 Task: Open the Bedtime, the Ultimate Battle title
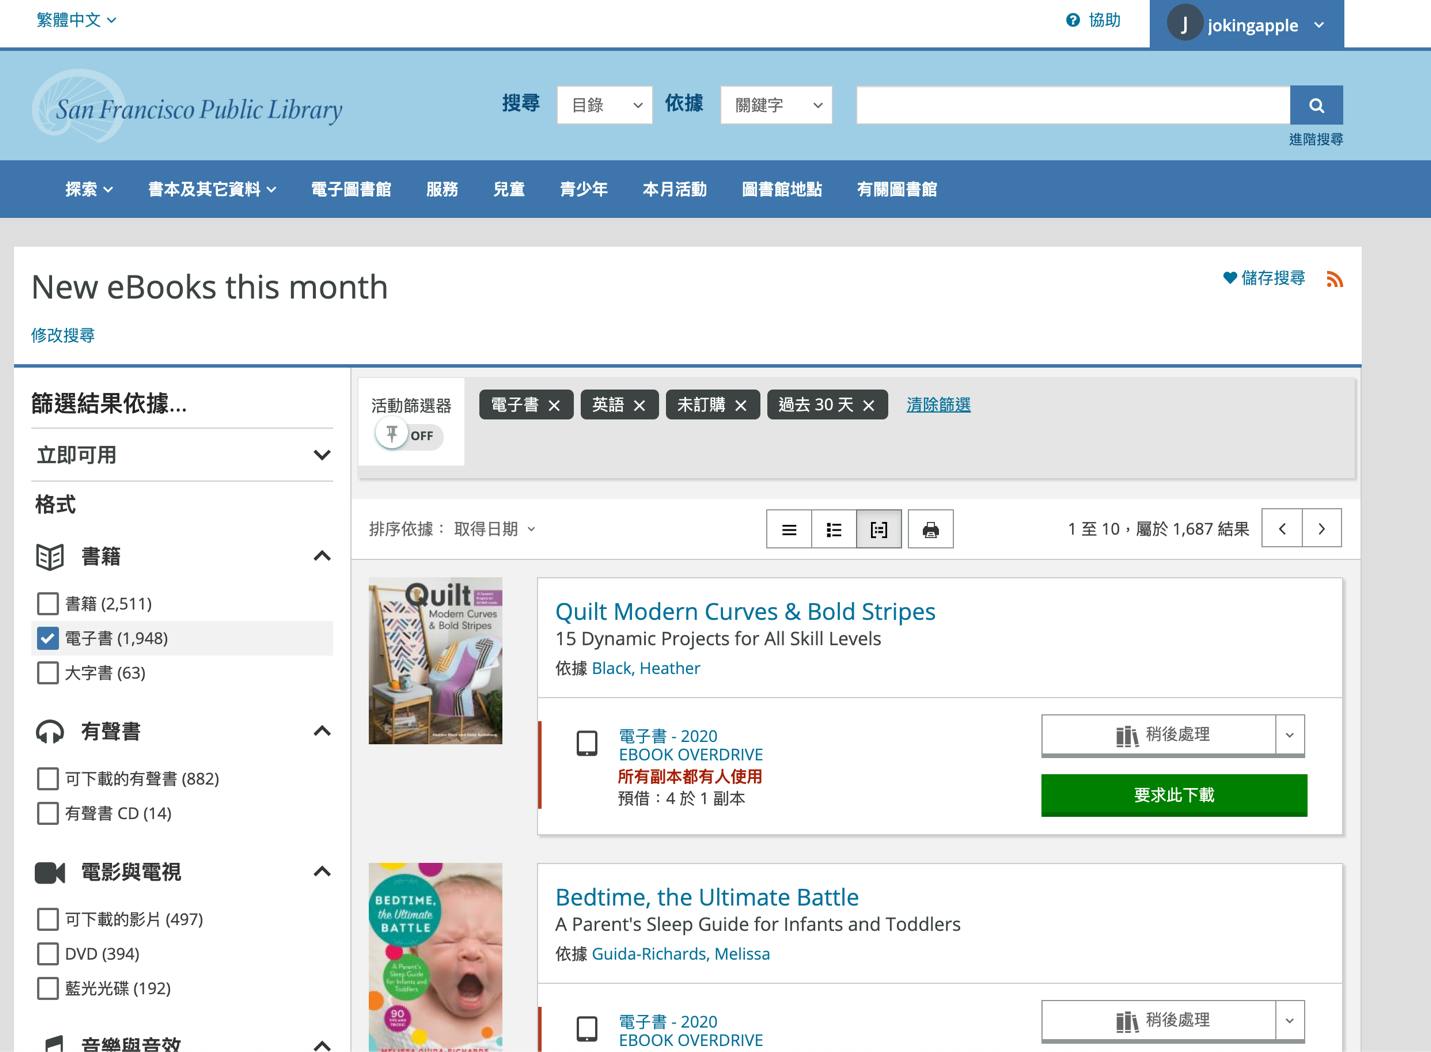point(707,897)
